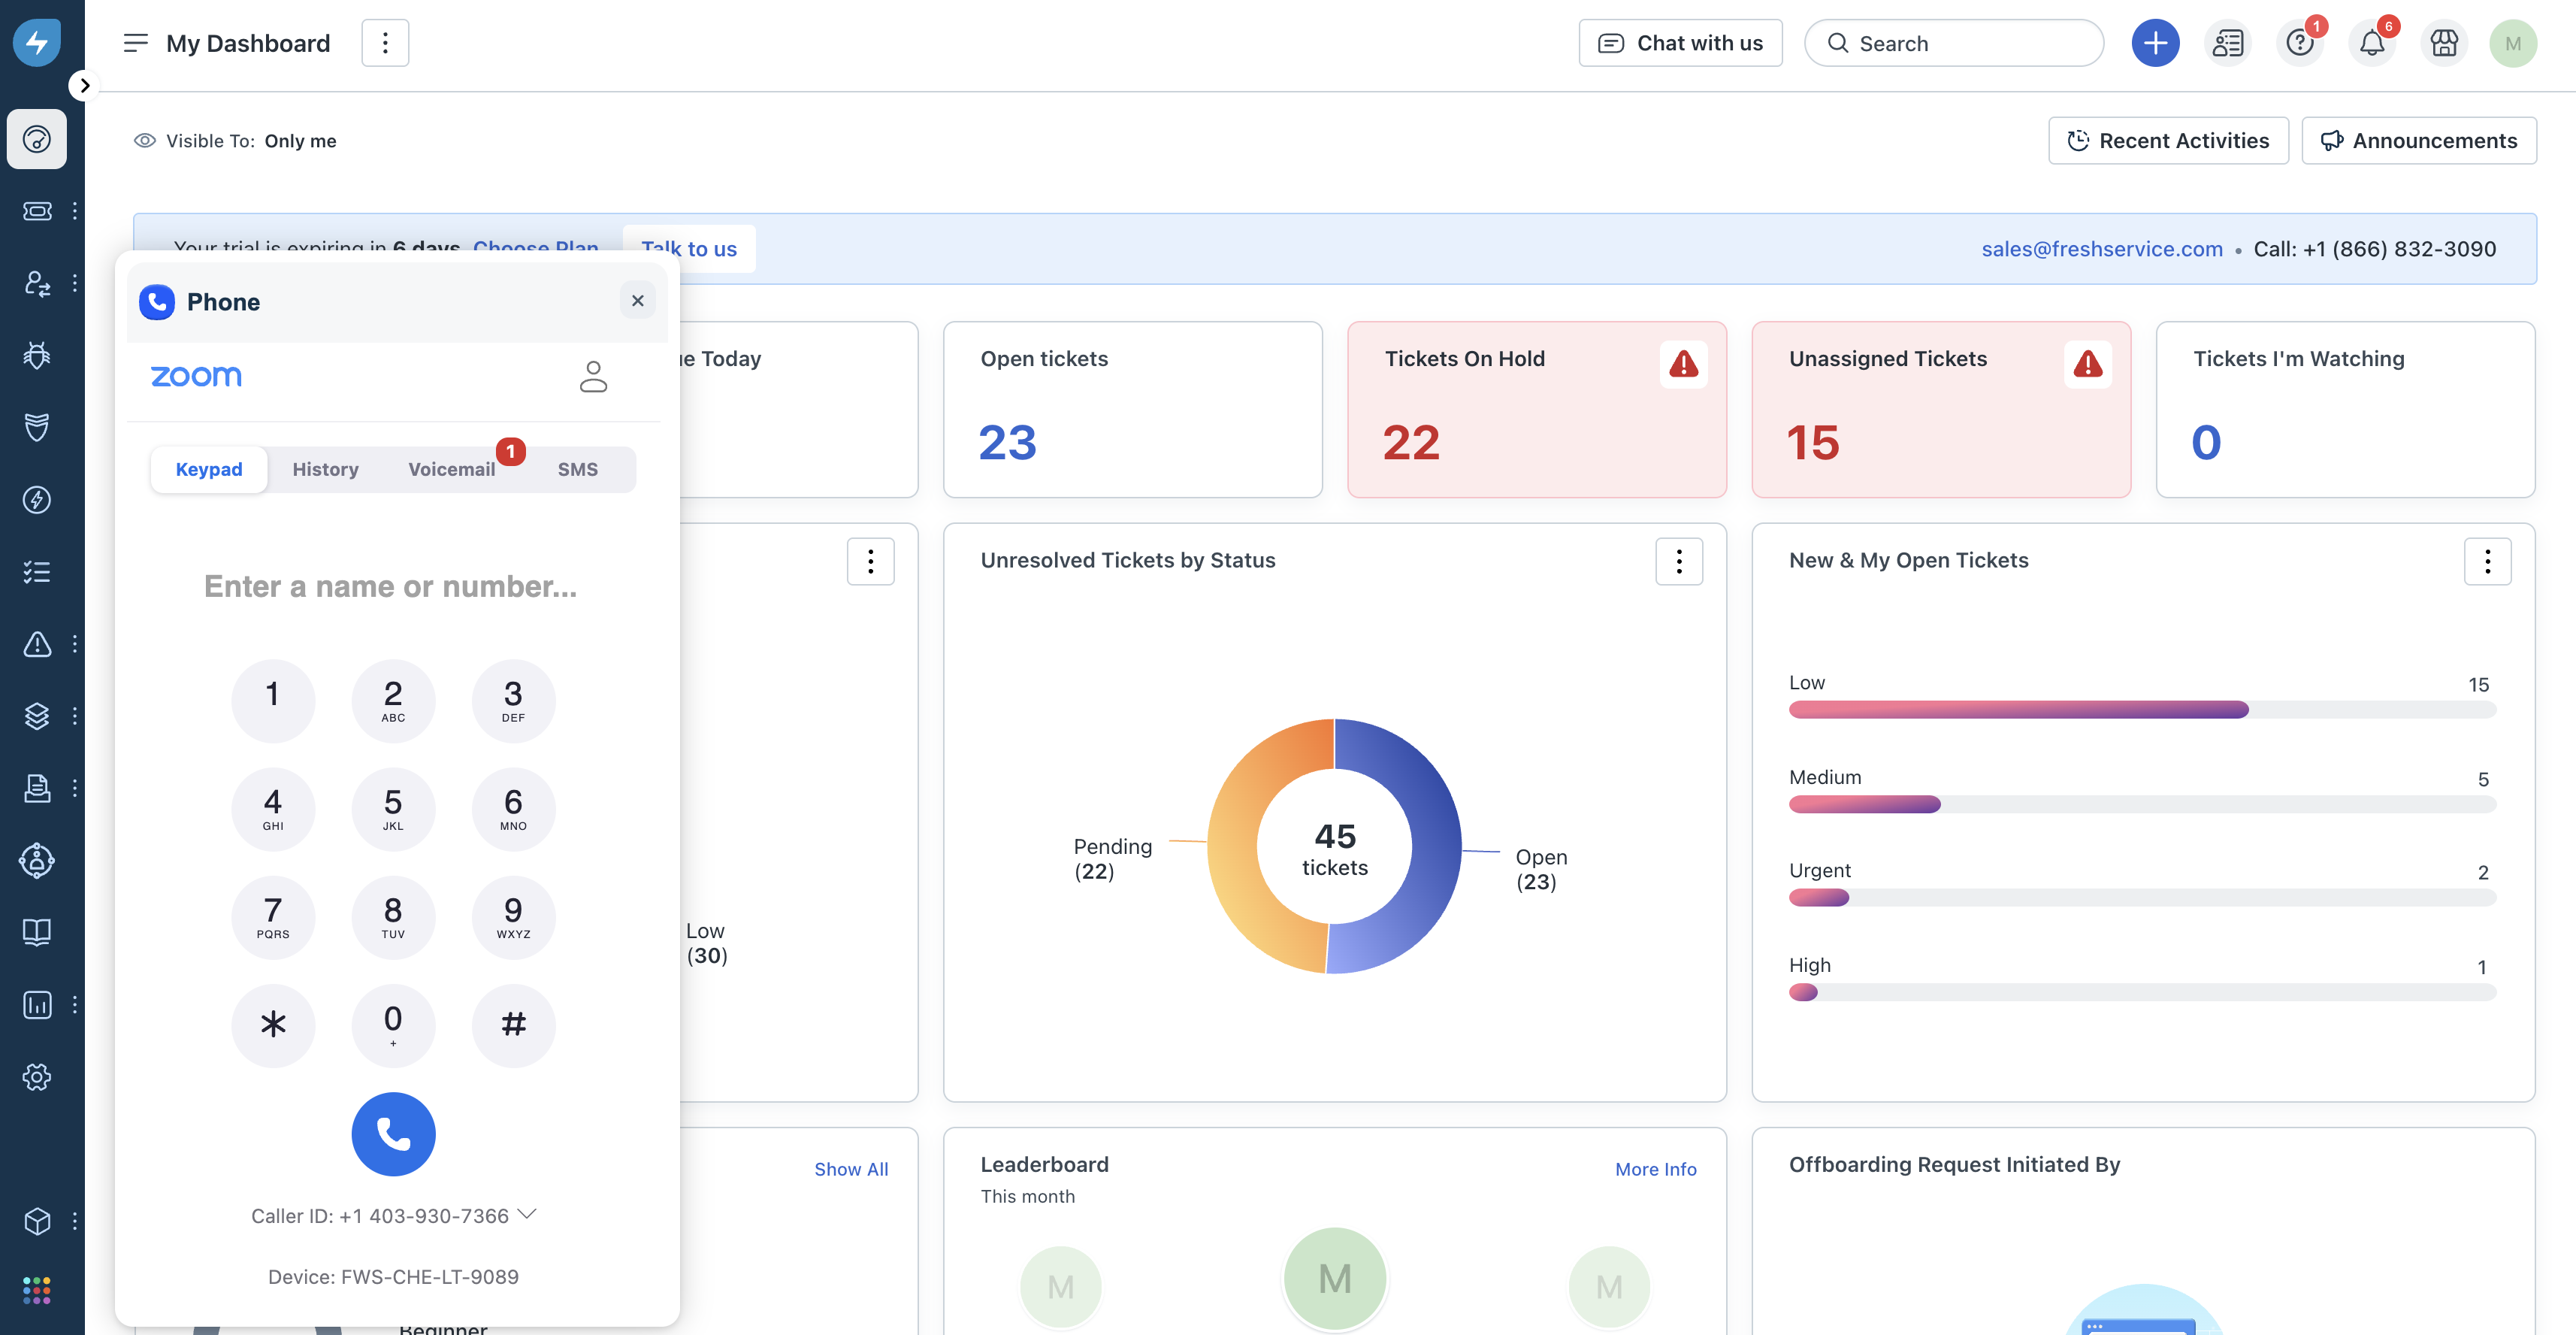Open the admin settings gear icon
Image resolution: width=2576 pixels, height=1335 pixels.
pyautogui.click(x=37, y=1077)
